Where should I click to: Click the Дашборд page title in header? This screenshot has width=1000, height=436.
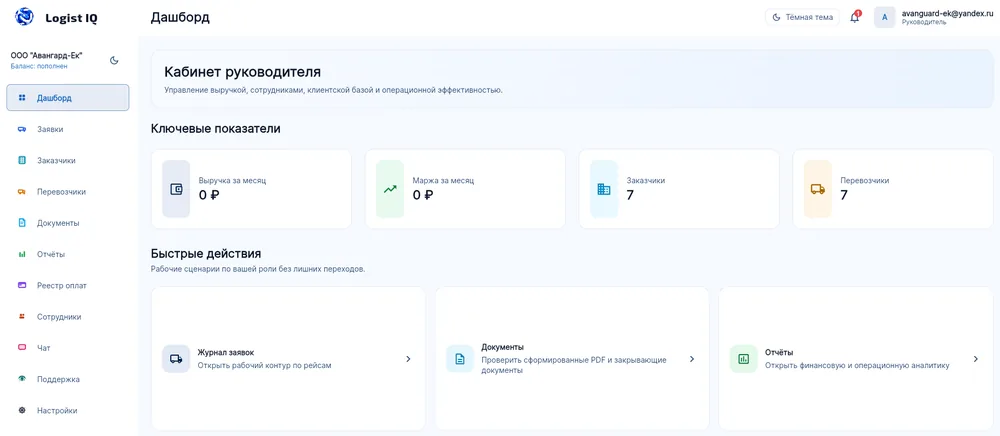click(x=180, y=17)
